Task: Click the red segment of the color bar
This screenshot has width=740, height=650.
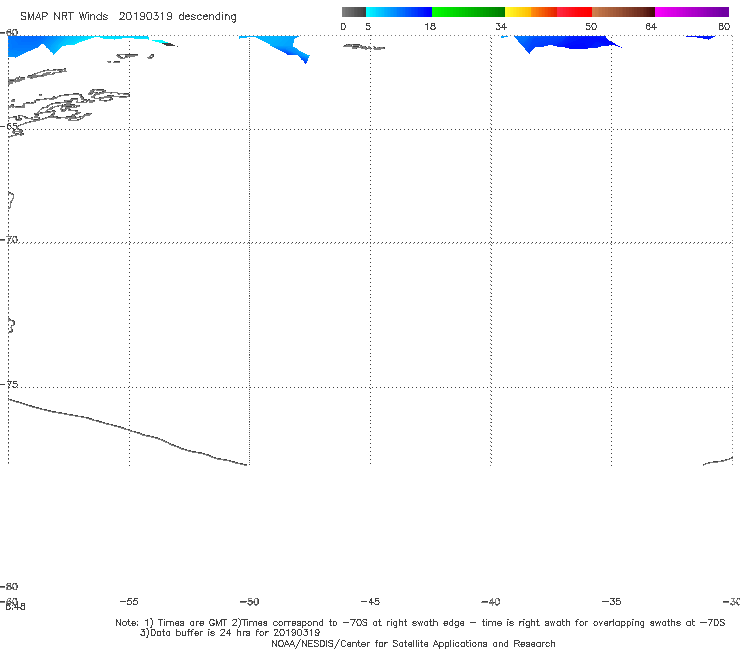Action: point(574,12)
